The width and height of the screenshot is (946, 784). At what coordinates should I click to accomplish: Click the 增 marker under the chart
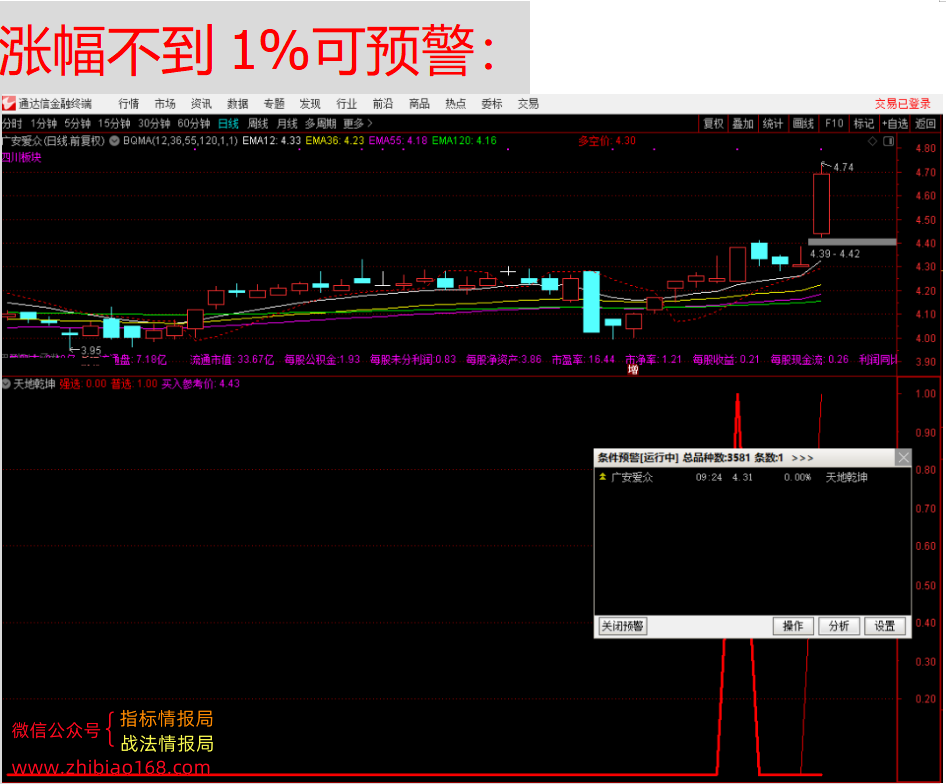tap(632, 369)
